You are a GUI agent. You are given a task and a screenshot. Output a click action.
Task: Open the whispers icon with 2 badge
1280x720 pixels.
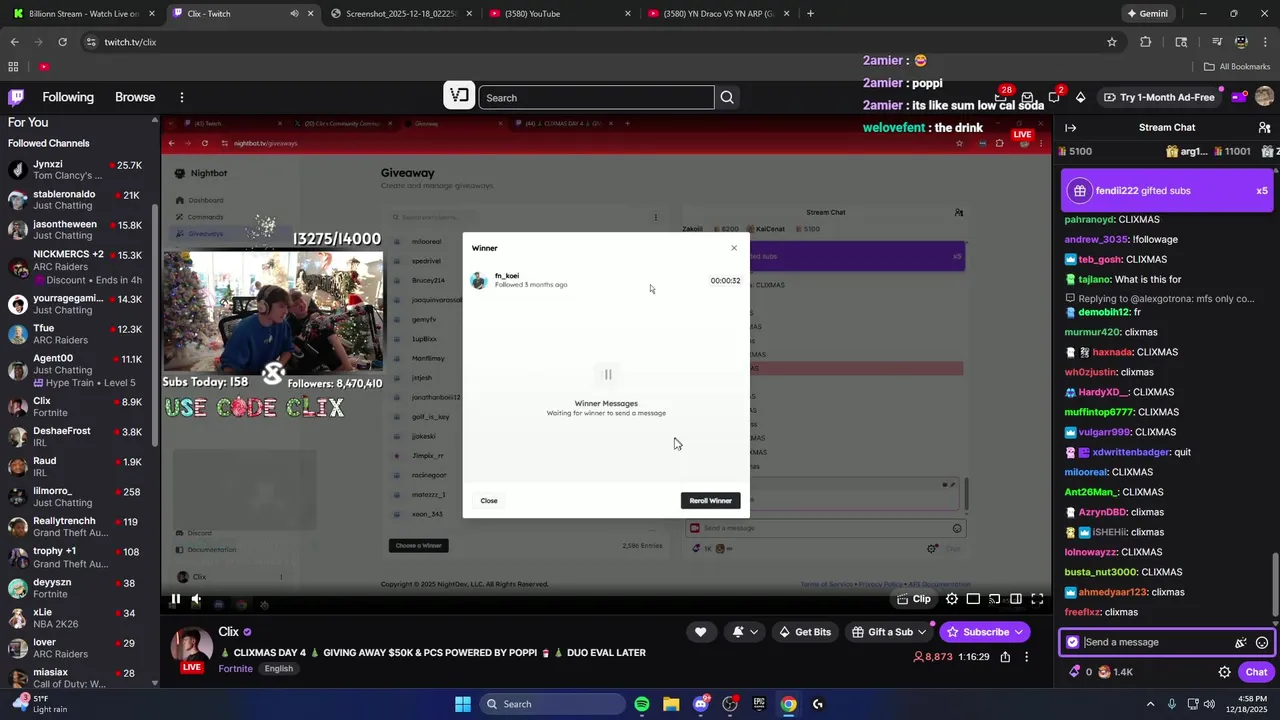(x=1054, y=97)
